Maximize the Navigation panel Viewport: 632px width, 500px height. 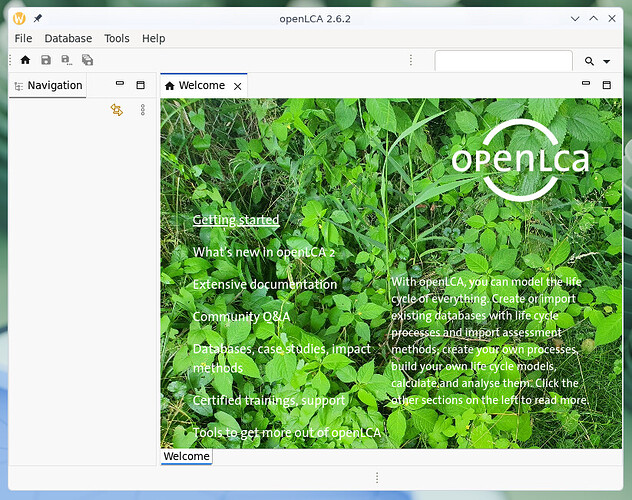(141, 85)
